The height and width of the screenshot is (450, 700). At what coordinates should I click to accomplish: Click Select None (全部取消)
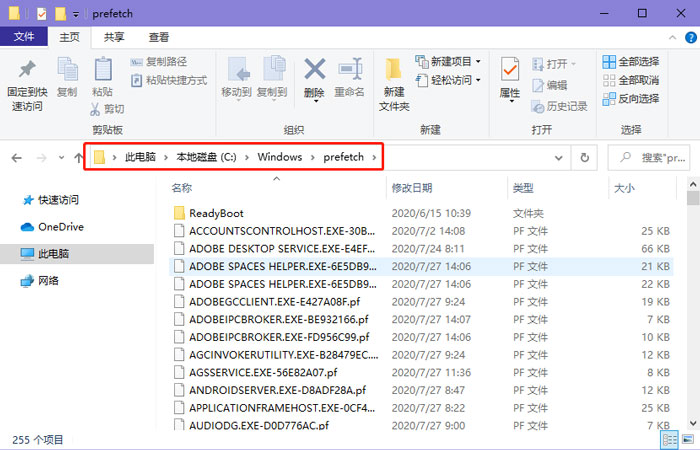630,80
